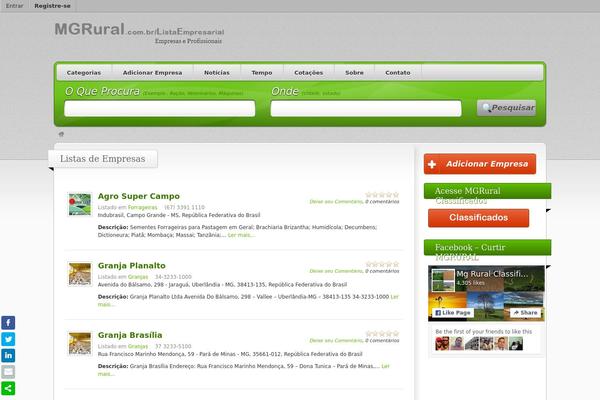Viewport: 600px width, 400px height.
Task: Share page via email side icon
Action: point(8,372)
